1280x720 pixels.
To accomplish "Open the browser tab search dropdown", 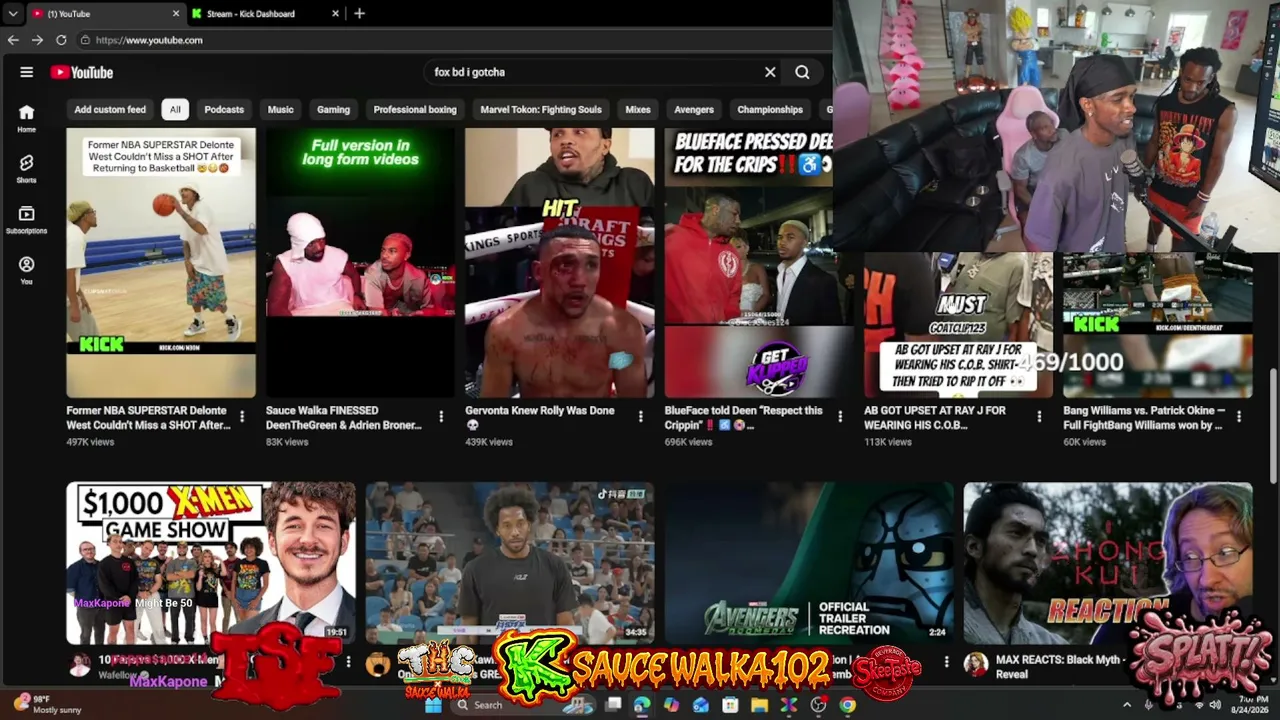I will pyautogui.click(x=13, y=14).
